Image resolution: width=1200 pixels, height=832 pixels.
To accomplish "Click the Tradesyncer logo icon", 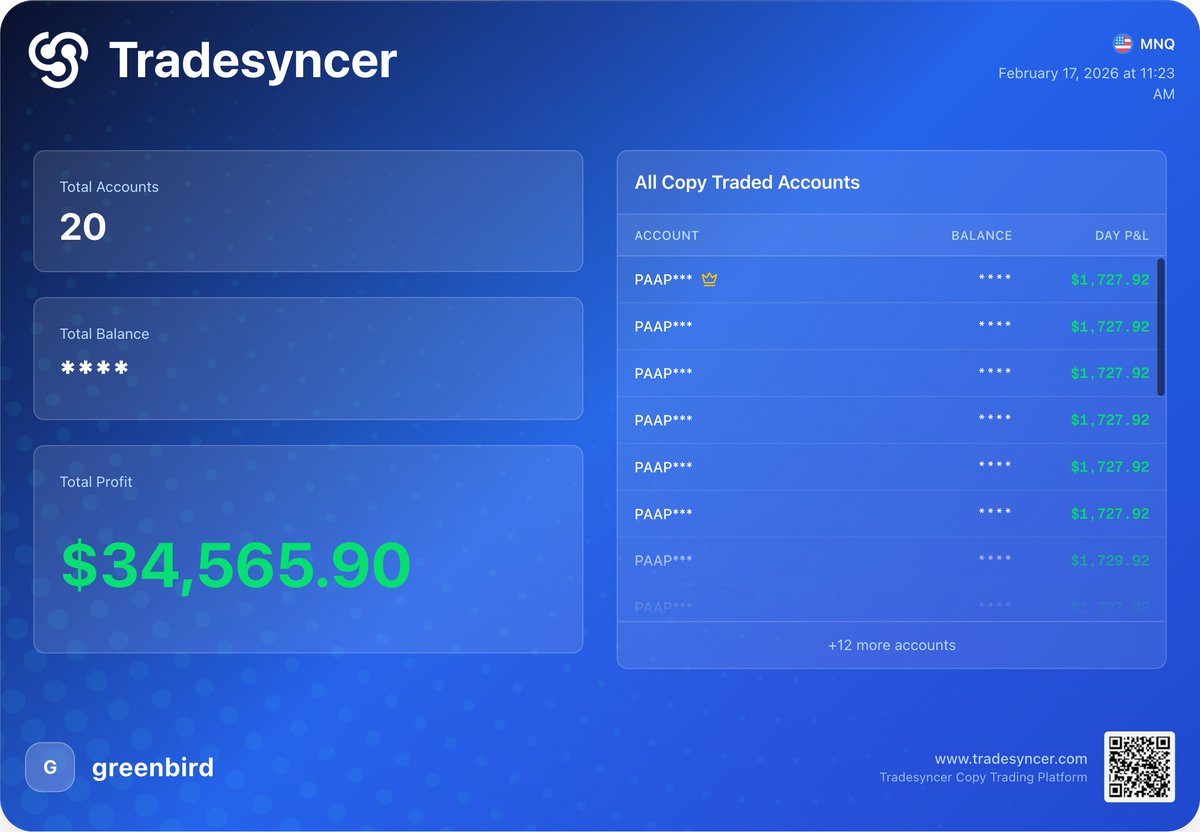I will coord(59,60).
